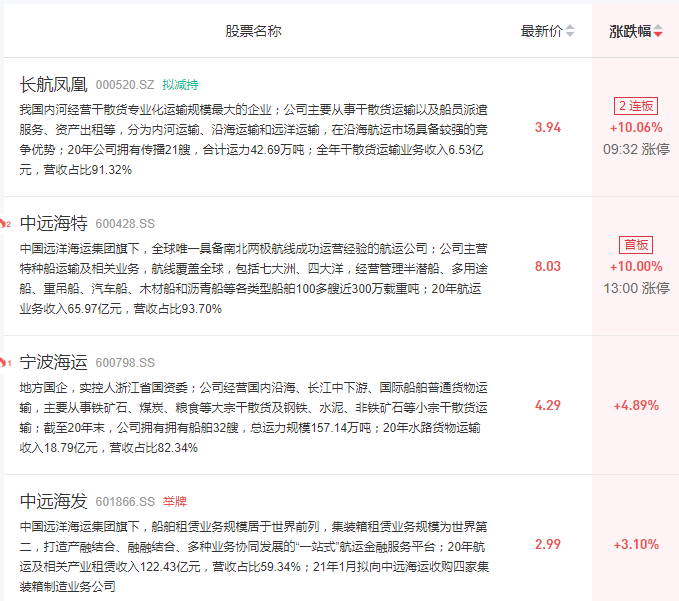
Task: Click 中远海发 description paragraph
Action: (x=254, y=556)
